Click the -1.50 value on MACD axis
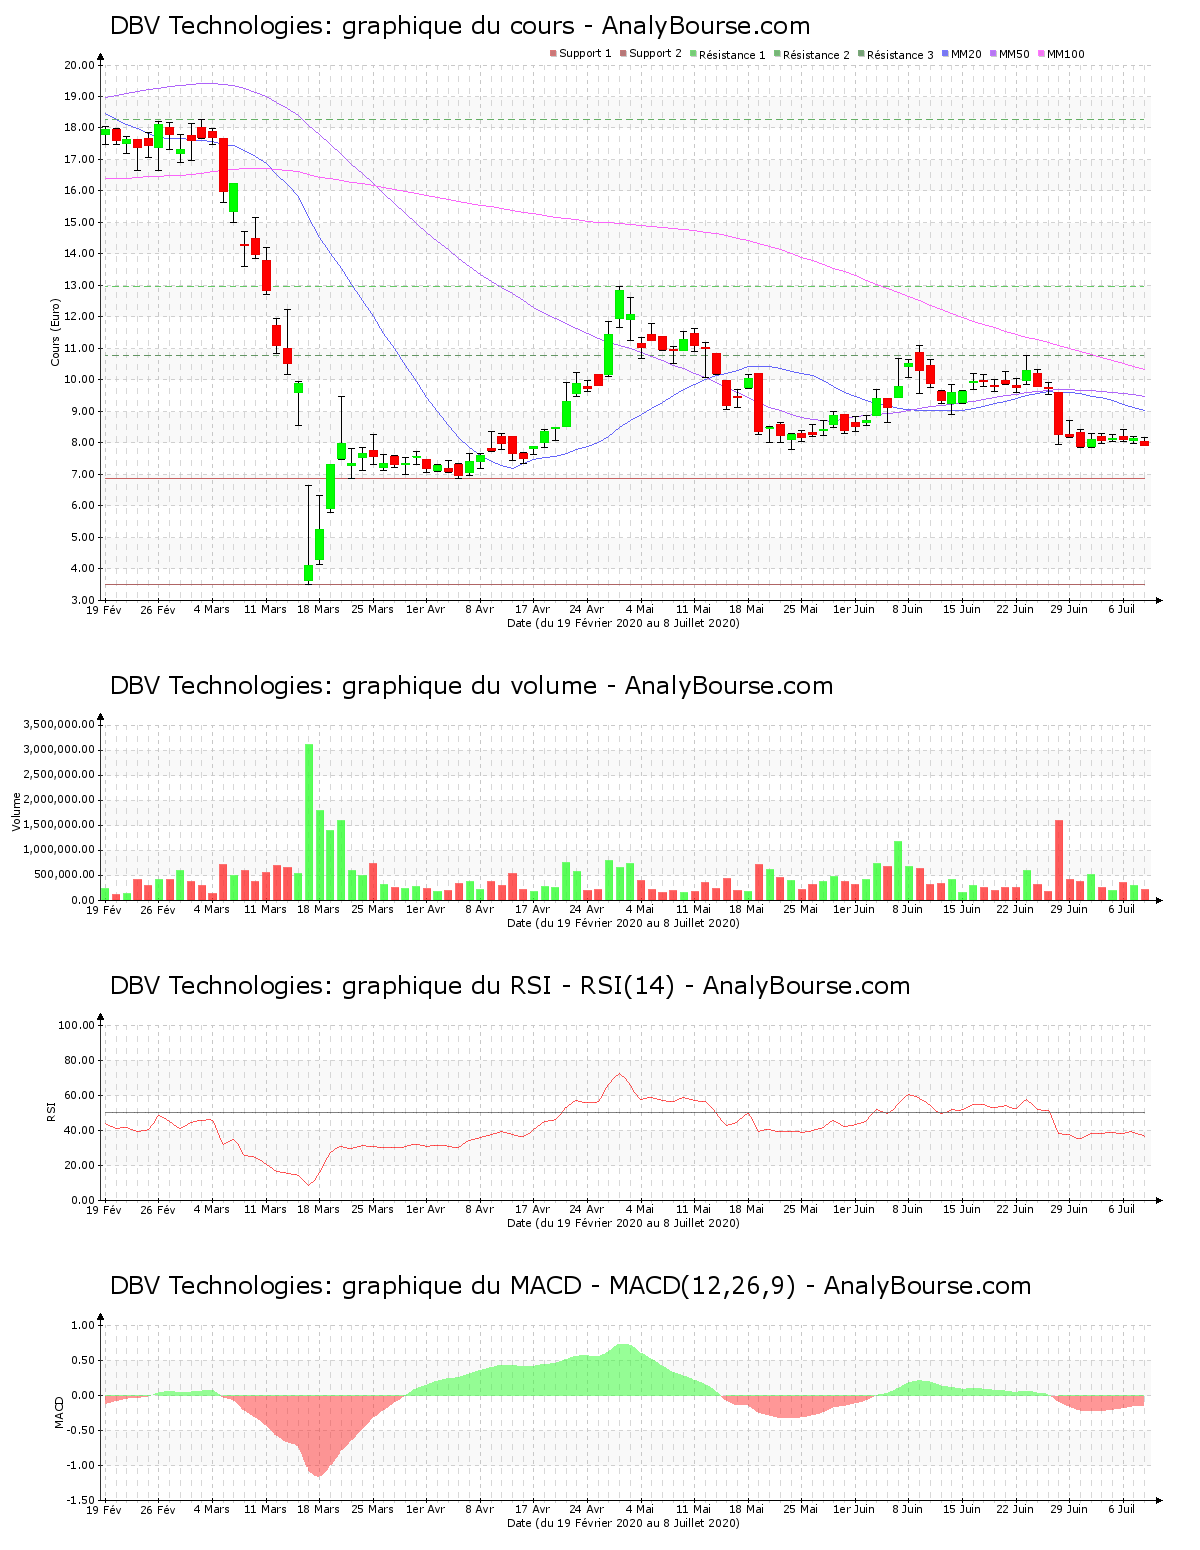The image size is (1200, 1550). 81,1500
